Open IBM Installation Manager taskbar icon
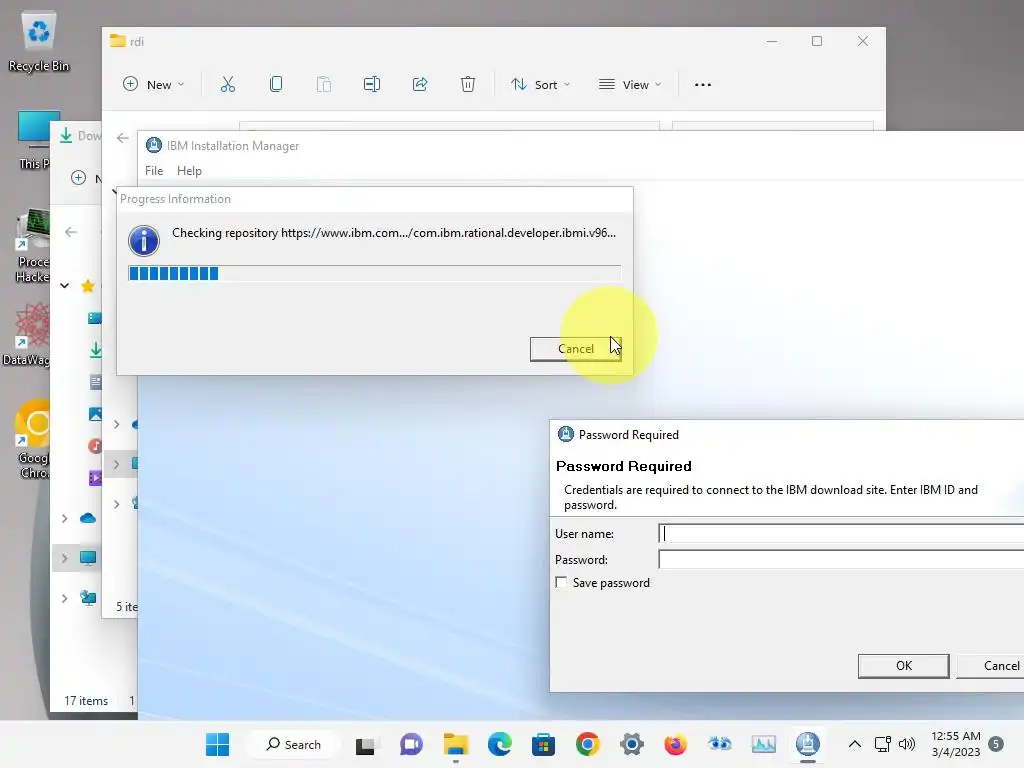Viewport: 1024px width, 768px height. tap(807, 744)
